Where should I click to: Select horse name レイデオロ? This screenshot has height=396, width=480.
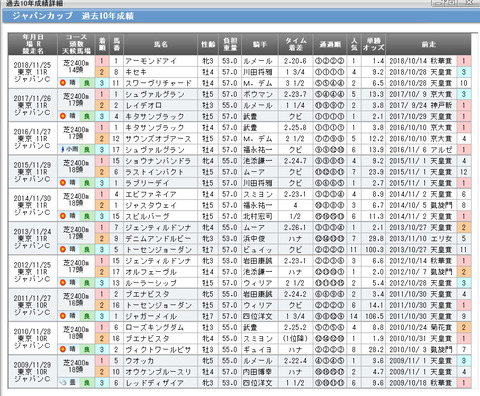point(143,105)
